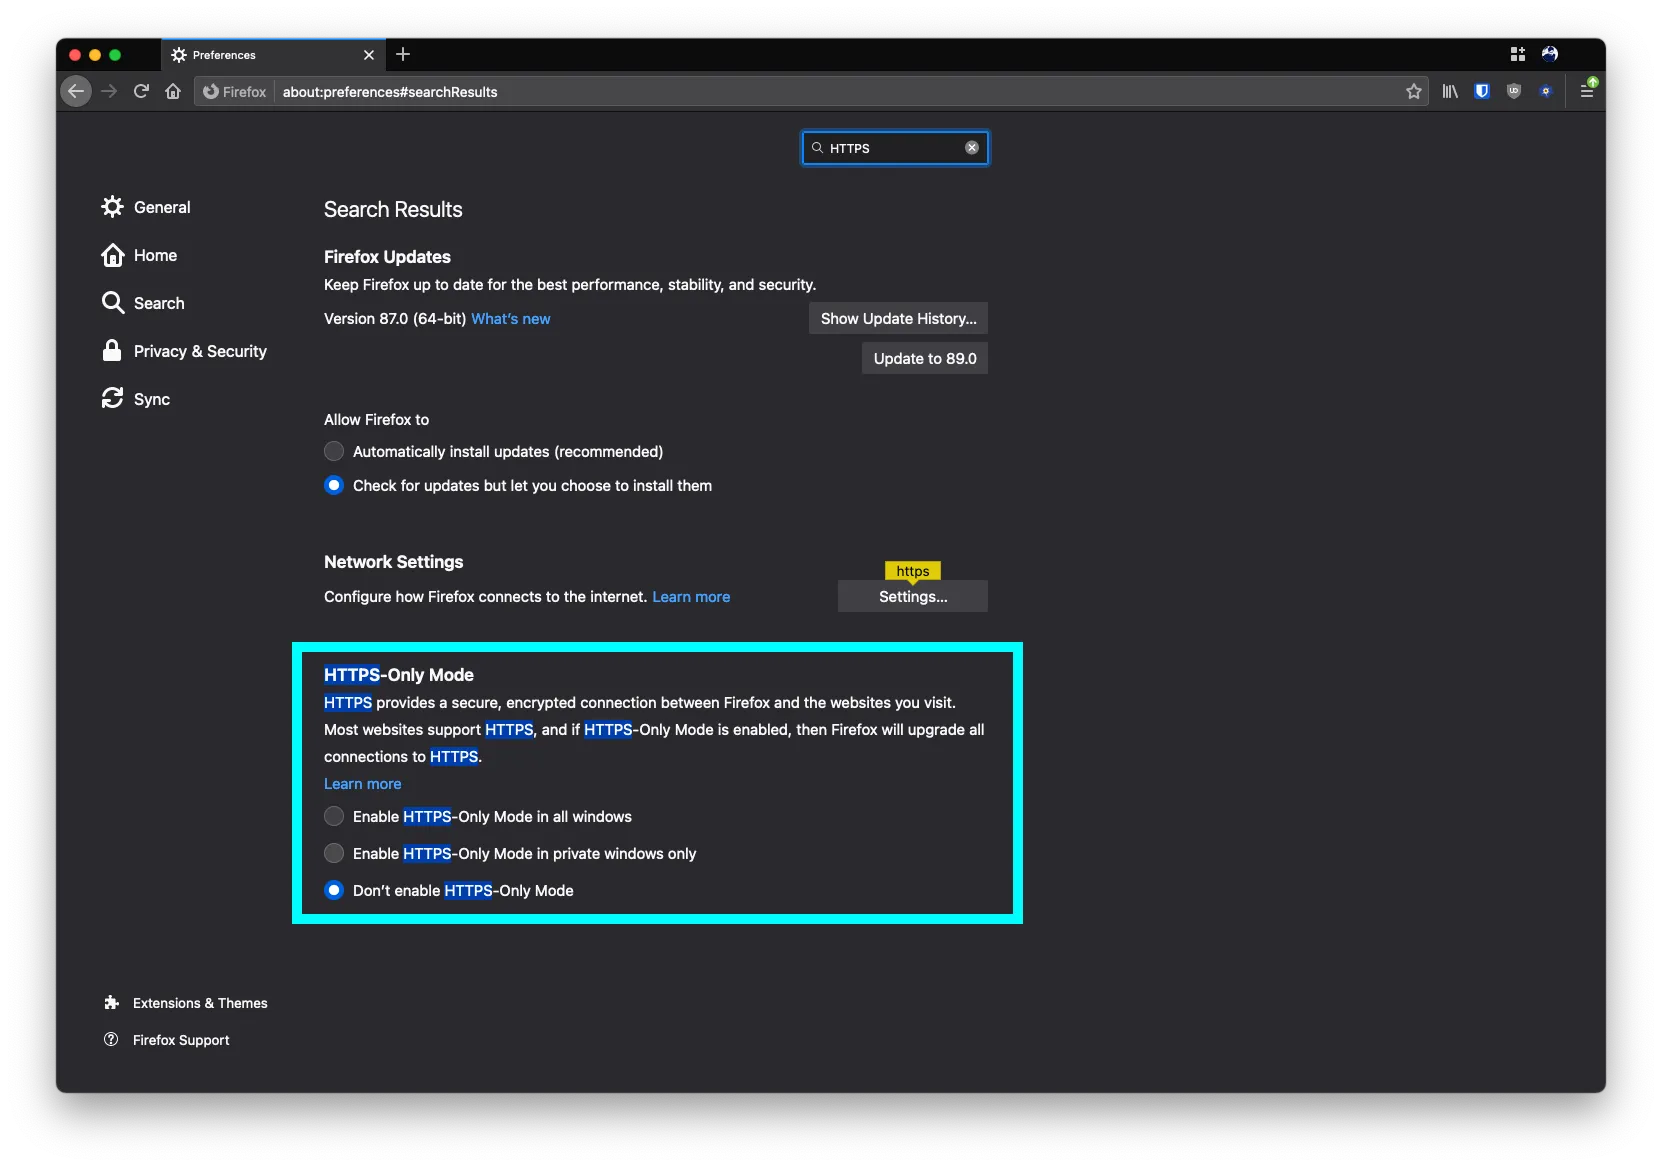Select Check for updates but let you choose

click(x=334, y=485)
